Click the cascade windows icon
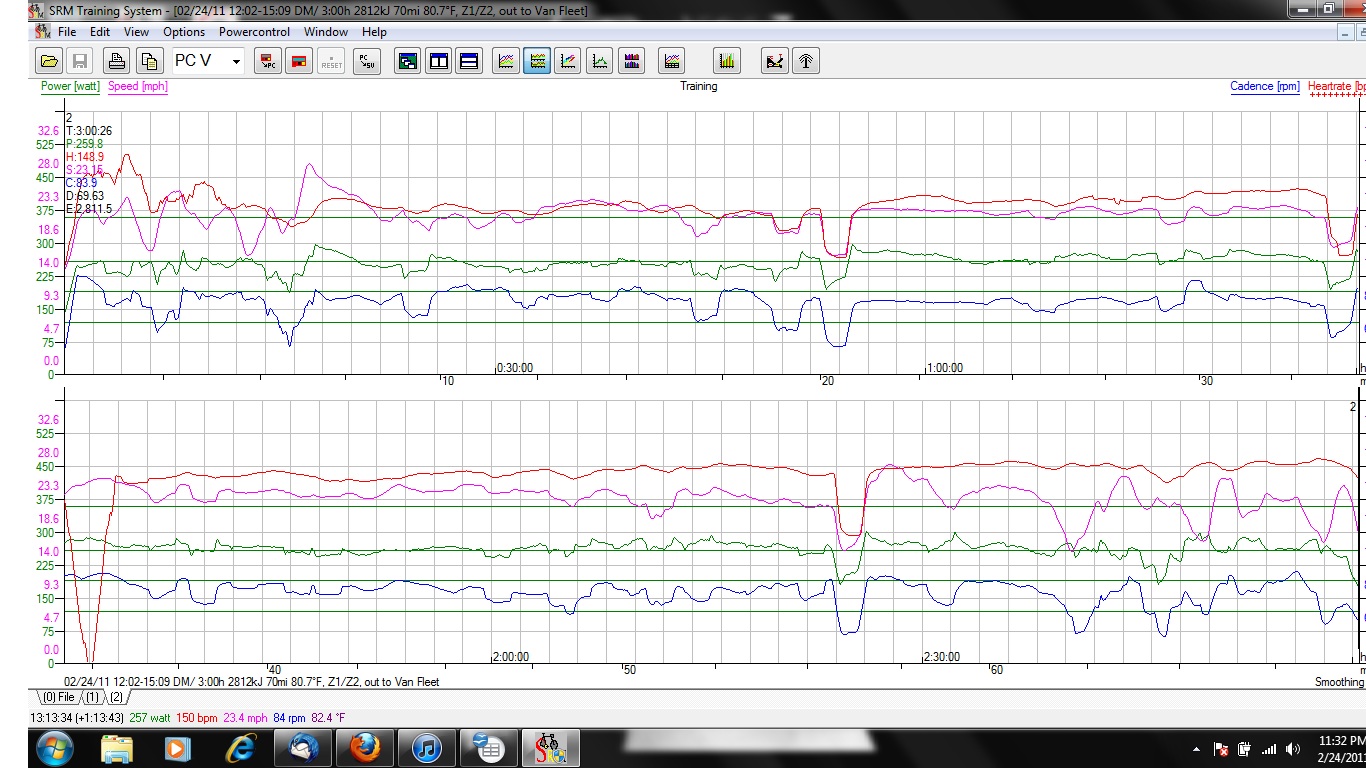The image size is (1366, 768). (407, 61)
